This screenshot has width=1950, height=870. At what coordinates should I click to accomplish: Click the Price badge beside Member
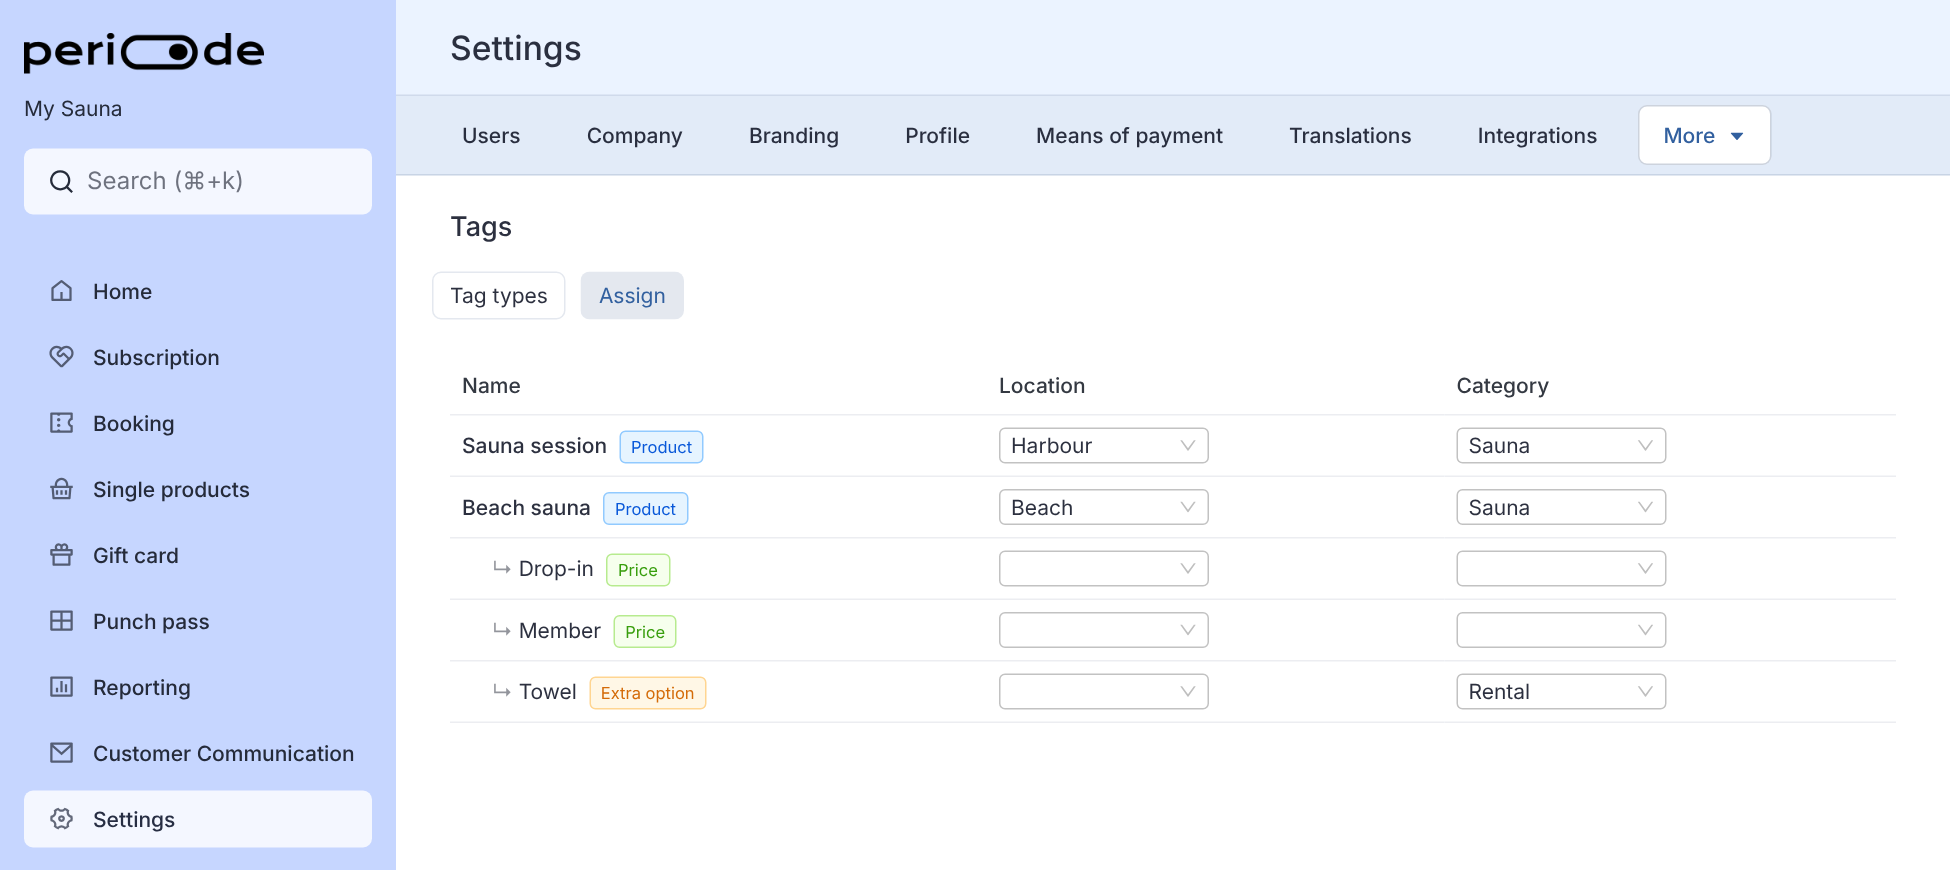click(x=645, y=632)
